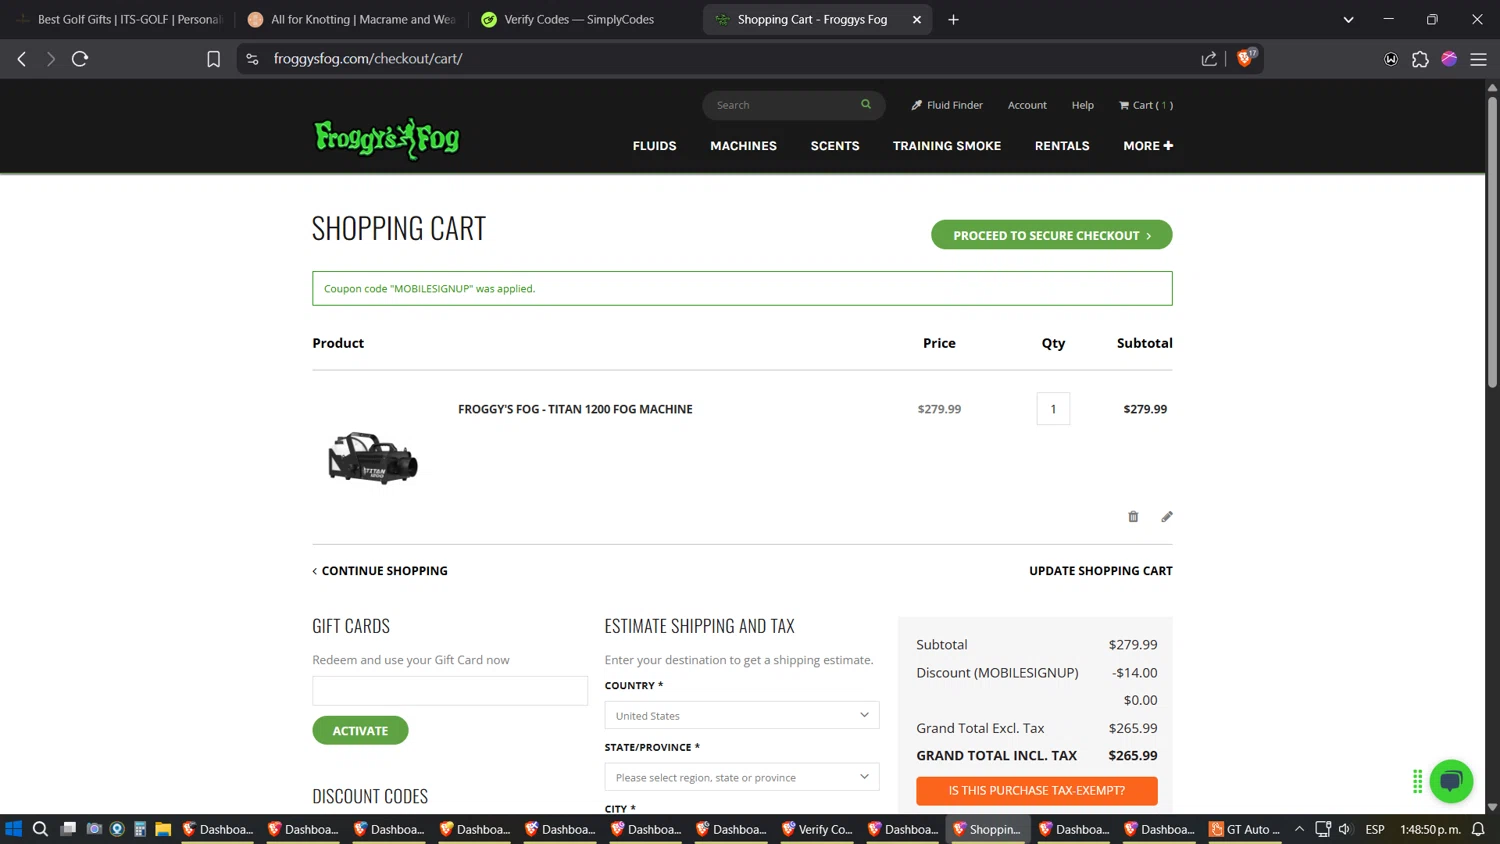Open Fluid Finder link

pos(946,105)
